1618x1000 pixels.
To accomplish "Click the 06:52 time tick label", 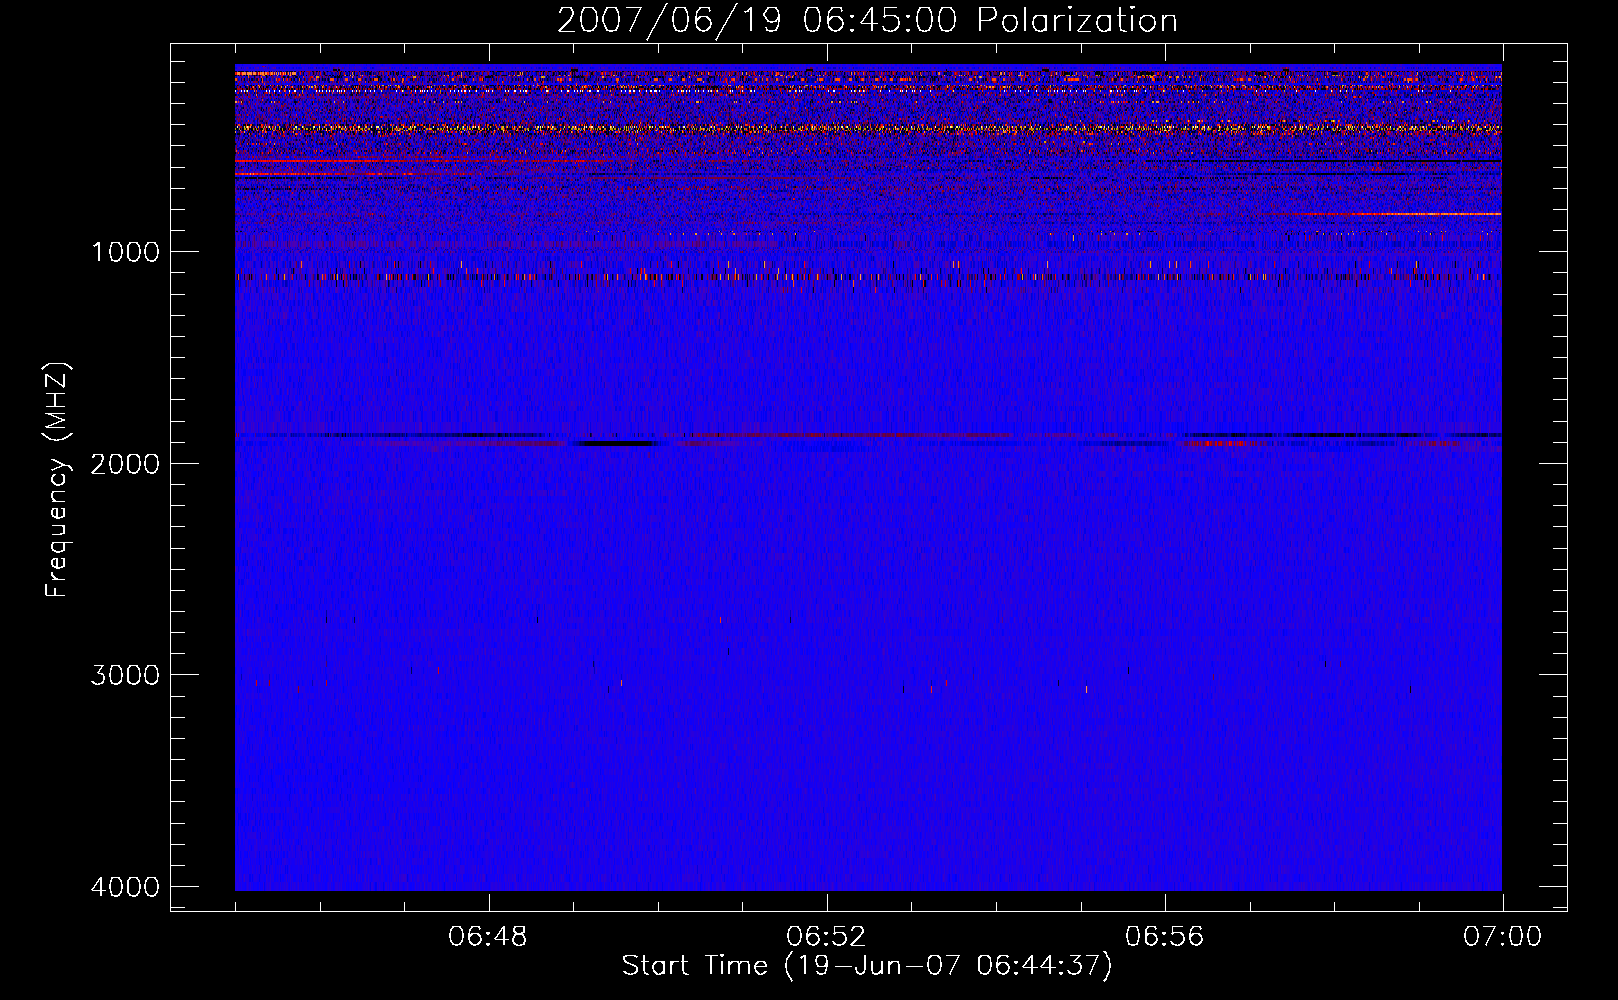I will pos(826,937).
